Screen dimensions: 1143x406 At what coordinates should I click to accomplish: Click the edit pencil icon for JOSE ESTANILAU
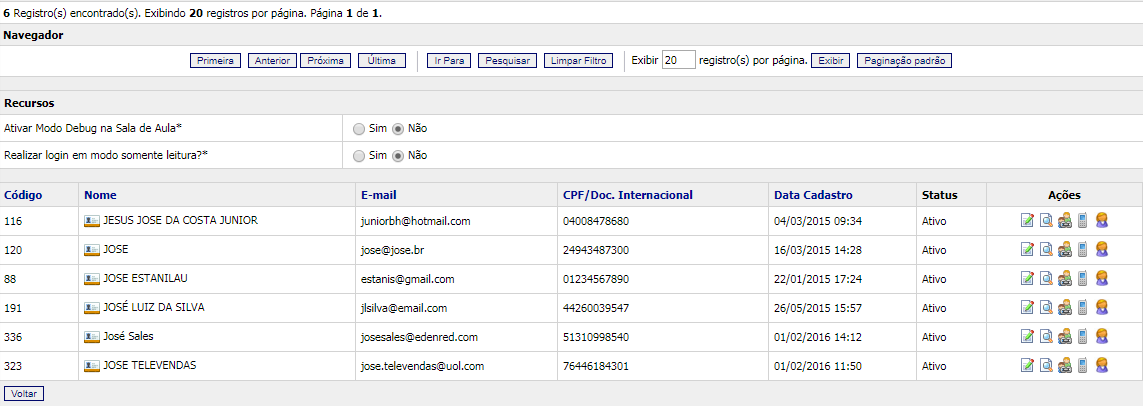pyautogui.click(x=1027, y=279)
